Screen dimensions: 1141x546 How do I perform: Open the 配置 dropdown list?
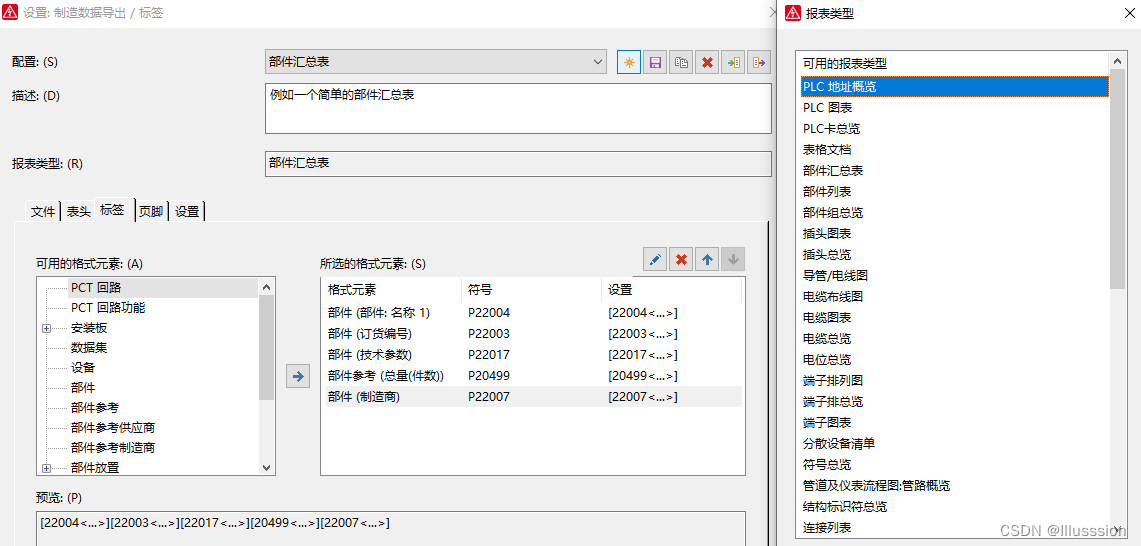tap(598, 62)
